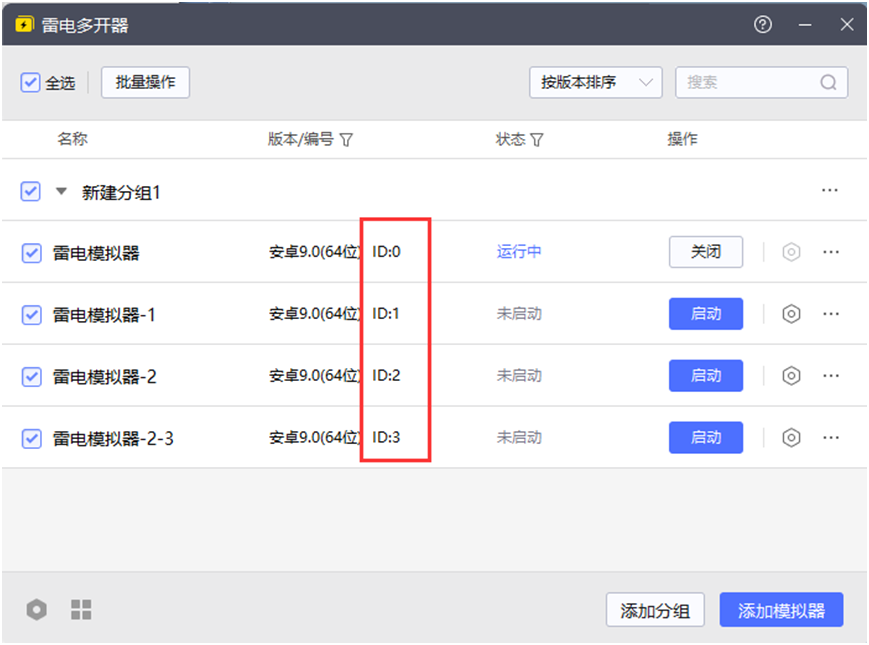Collapse the 新建分组1 group triangle
Screen dimensions: 869x645
point(61,191)
